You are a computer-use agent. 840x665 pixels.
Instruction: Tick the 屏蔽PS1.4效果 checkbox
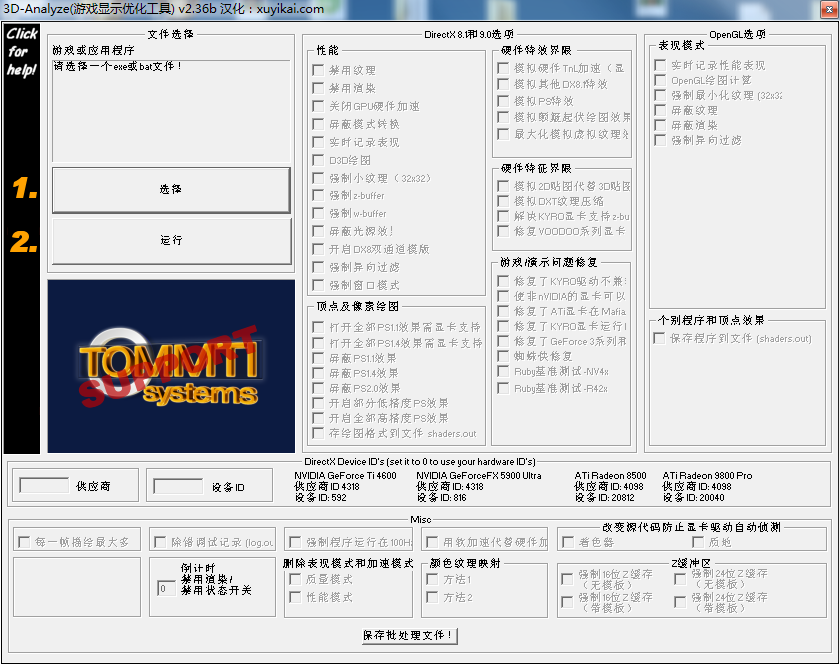[318, 373]
